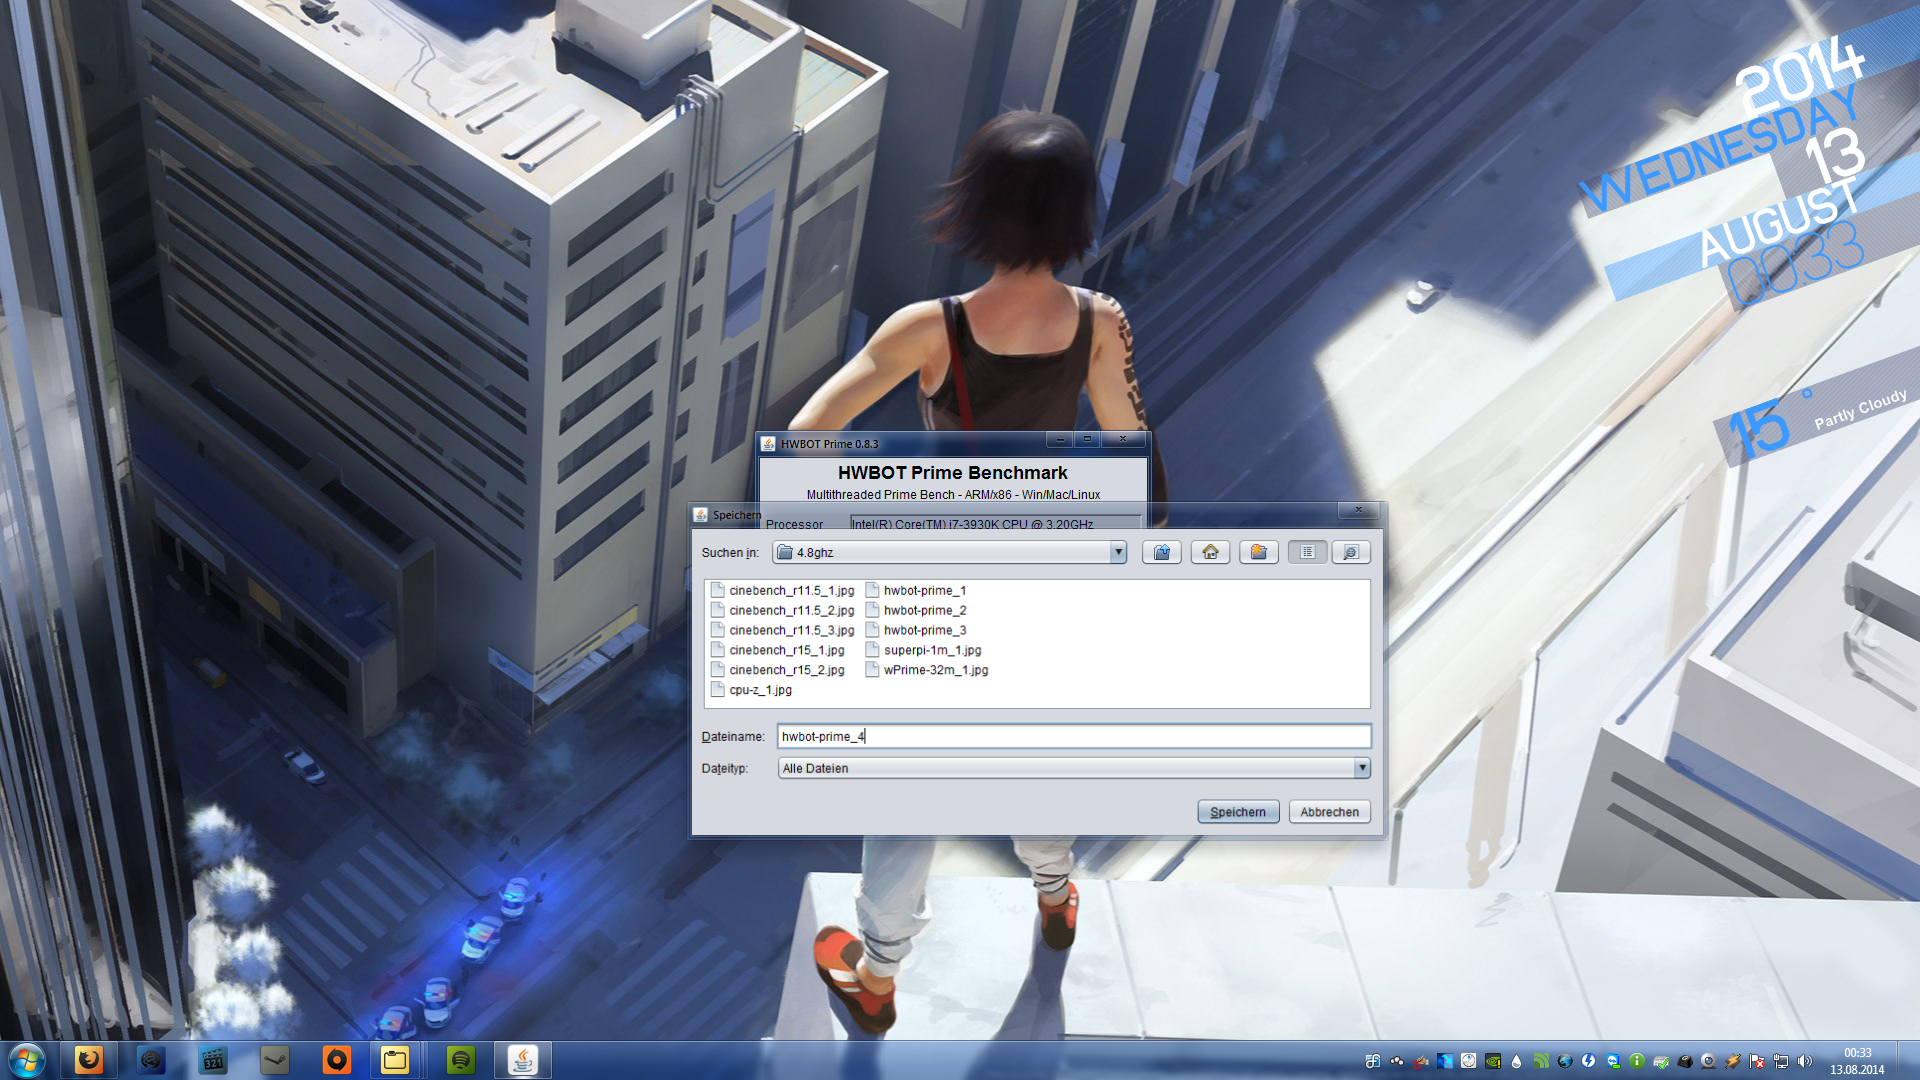Click the green RSS feed tray icon

[1541, 1061]
